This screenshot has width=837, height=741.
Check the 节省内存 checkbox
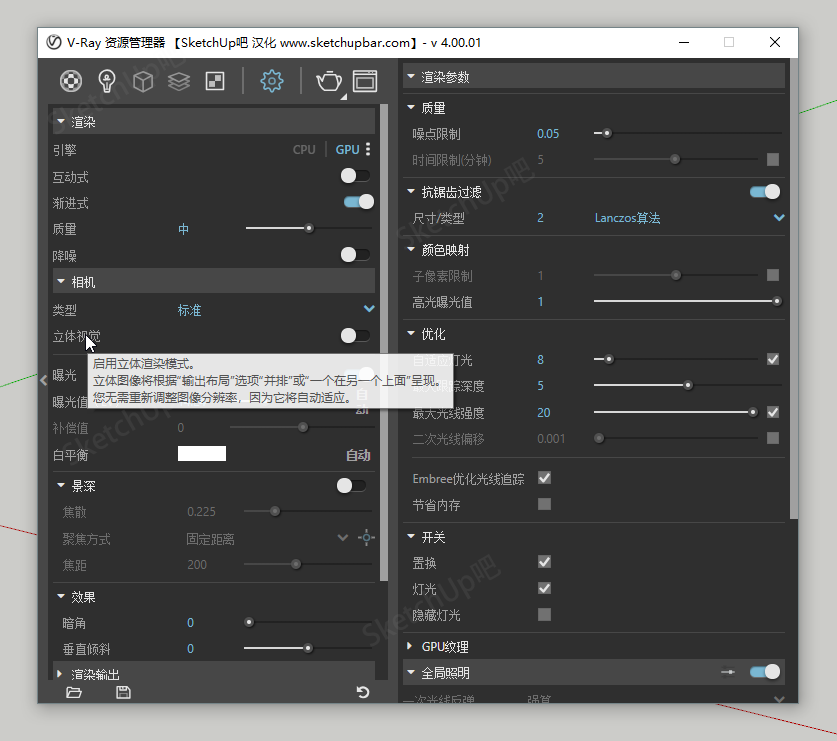click(x=544, y=504)
